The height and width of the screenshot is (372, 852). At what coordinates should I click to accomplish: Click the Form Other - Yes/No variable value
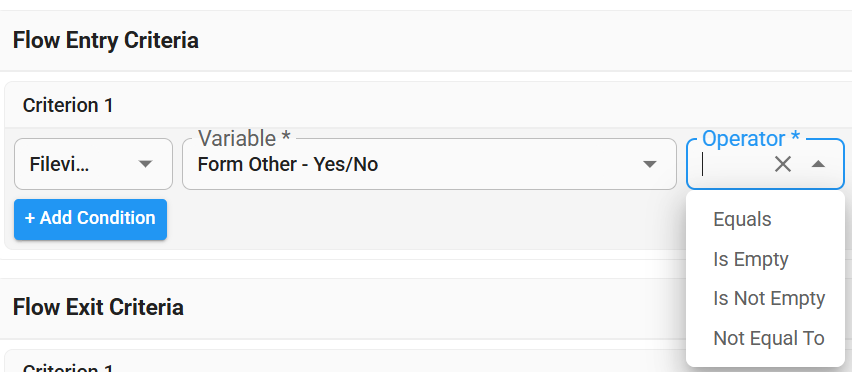pos(287,164)
